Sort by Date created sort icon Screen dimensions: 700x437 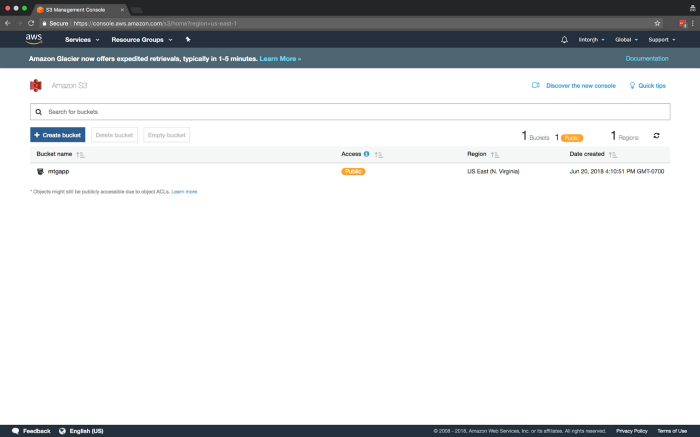tap(612, 154)
